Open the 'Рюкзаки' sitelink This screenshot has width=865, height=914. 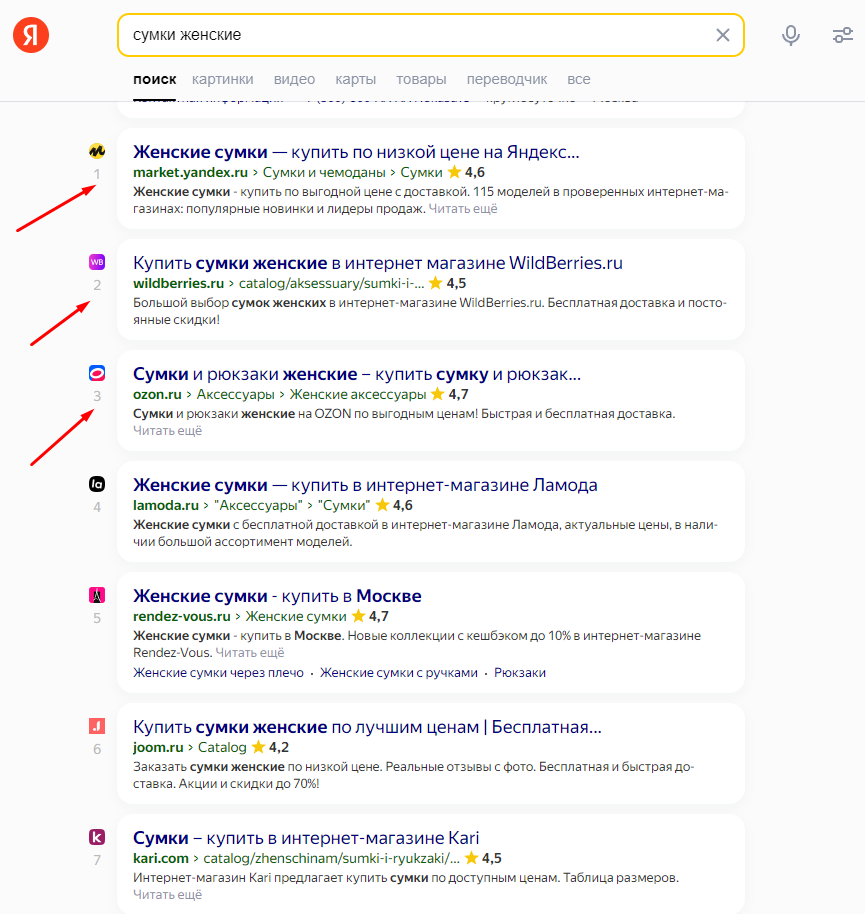click(520, 672)
